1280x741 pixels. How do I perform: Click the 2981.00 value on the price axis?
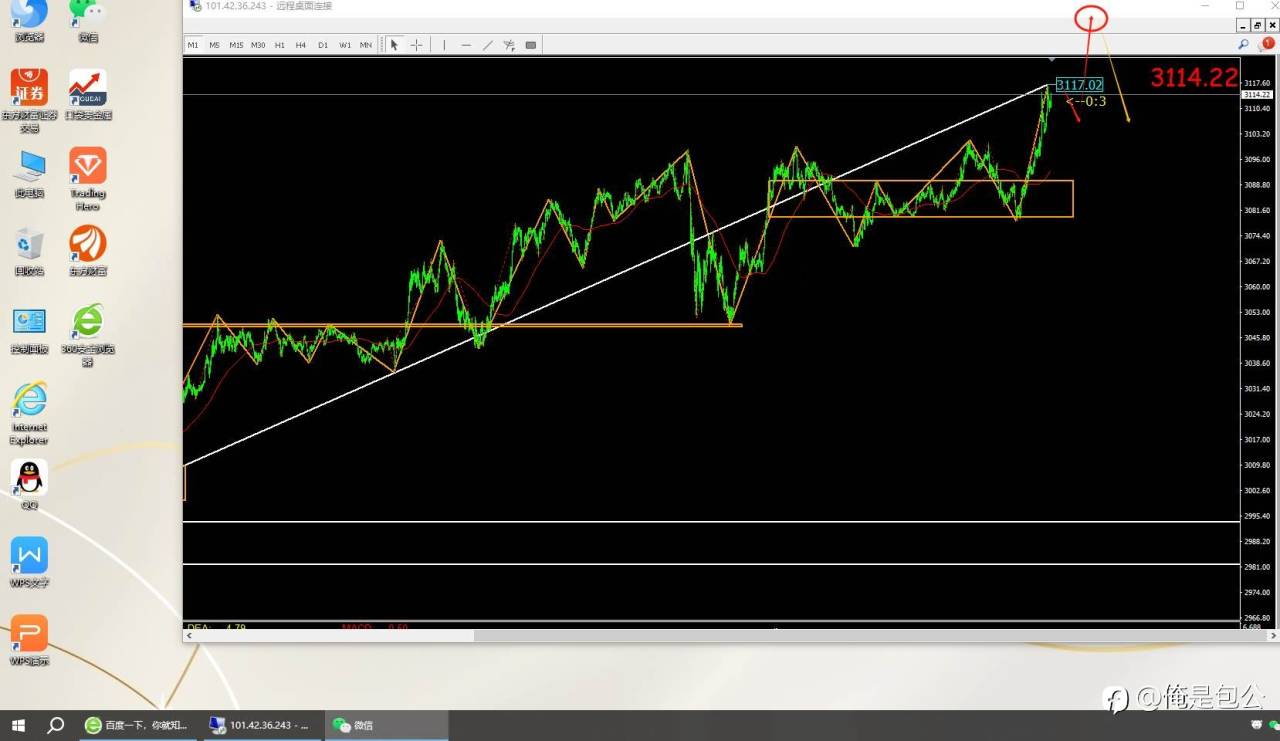click(x=1256, y=567)
